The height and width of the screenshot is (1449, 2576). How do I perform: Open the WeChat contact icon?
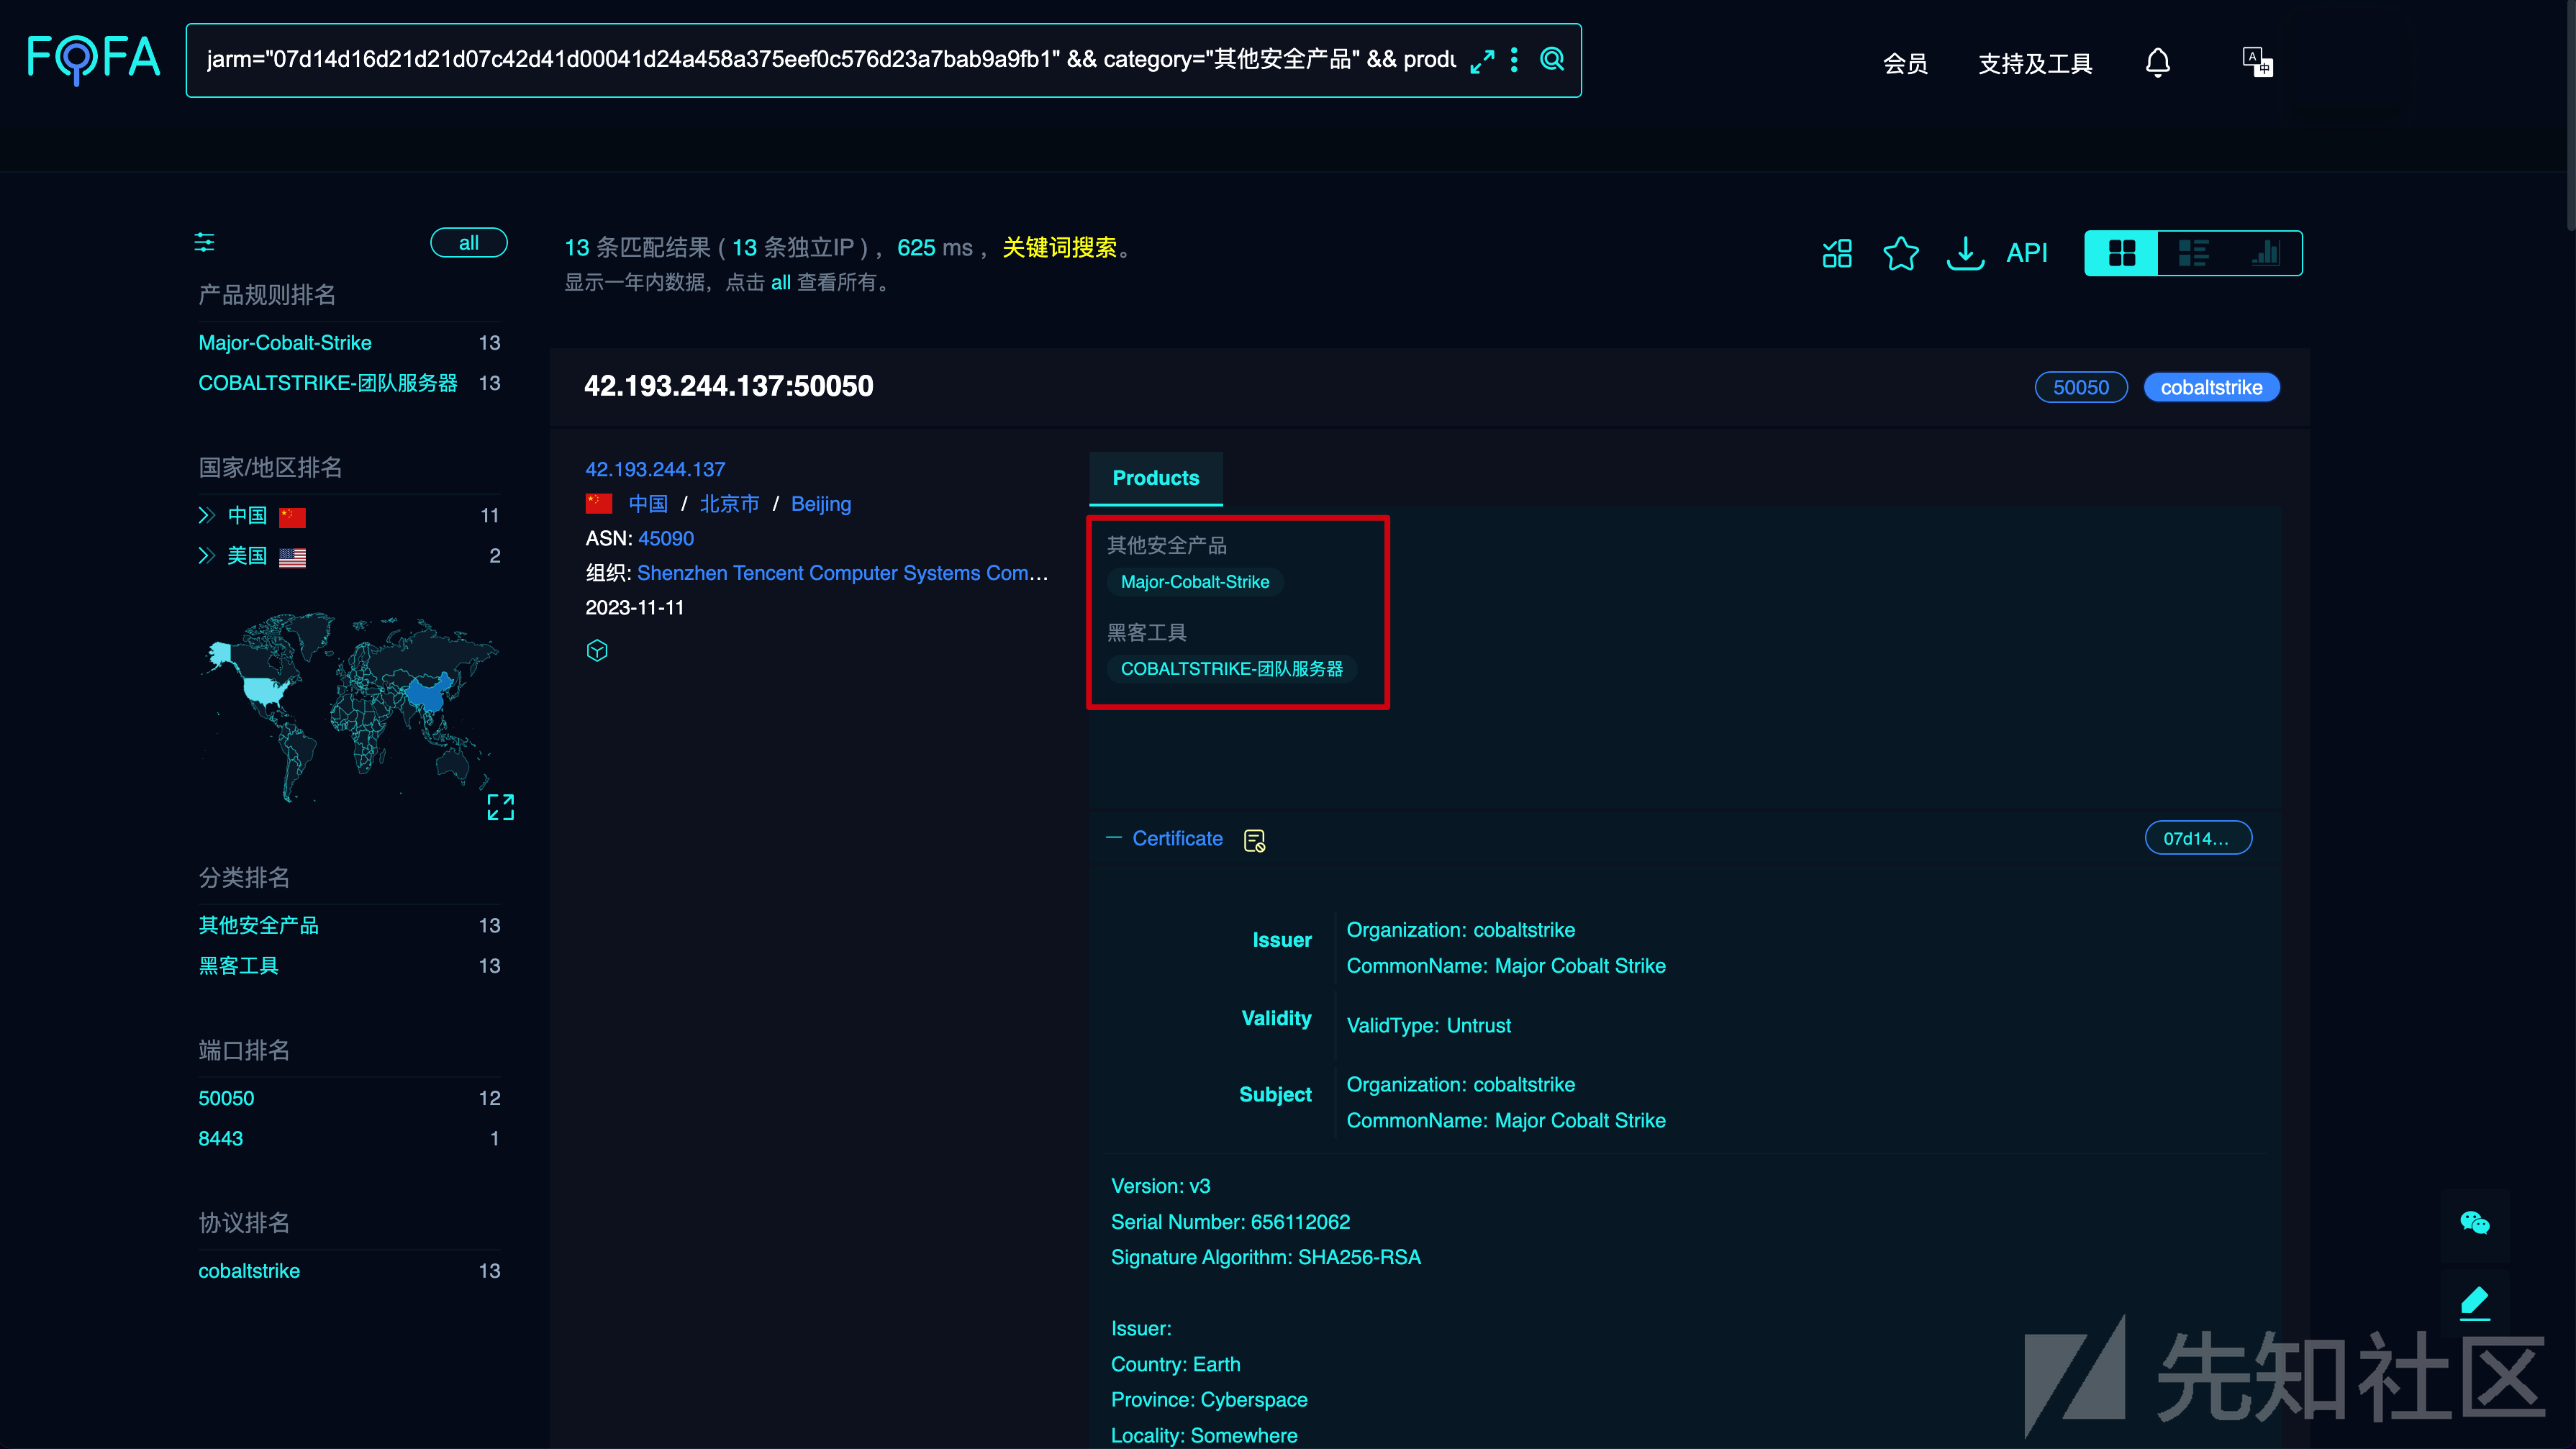coord(2474,1222)
